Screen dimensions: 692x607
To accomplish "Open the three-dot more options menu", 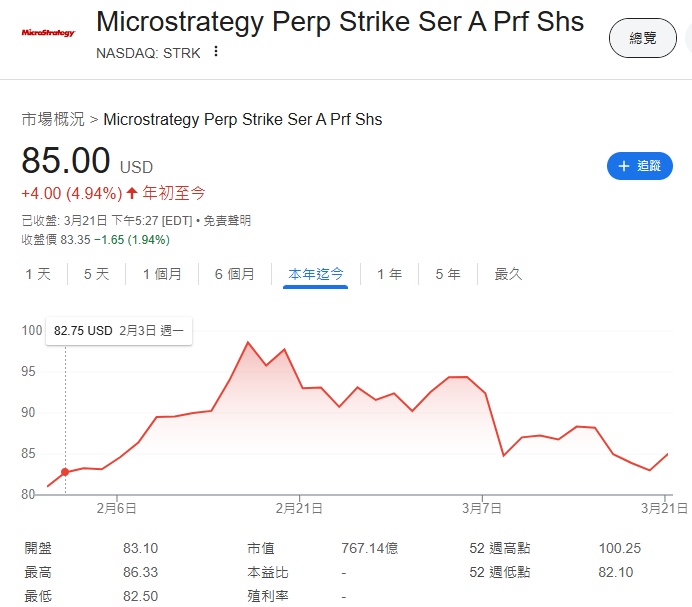I will 216,52.
